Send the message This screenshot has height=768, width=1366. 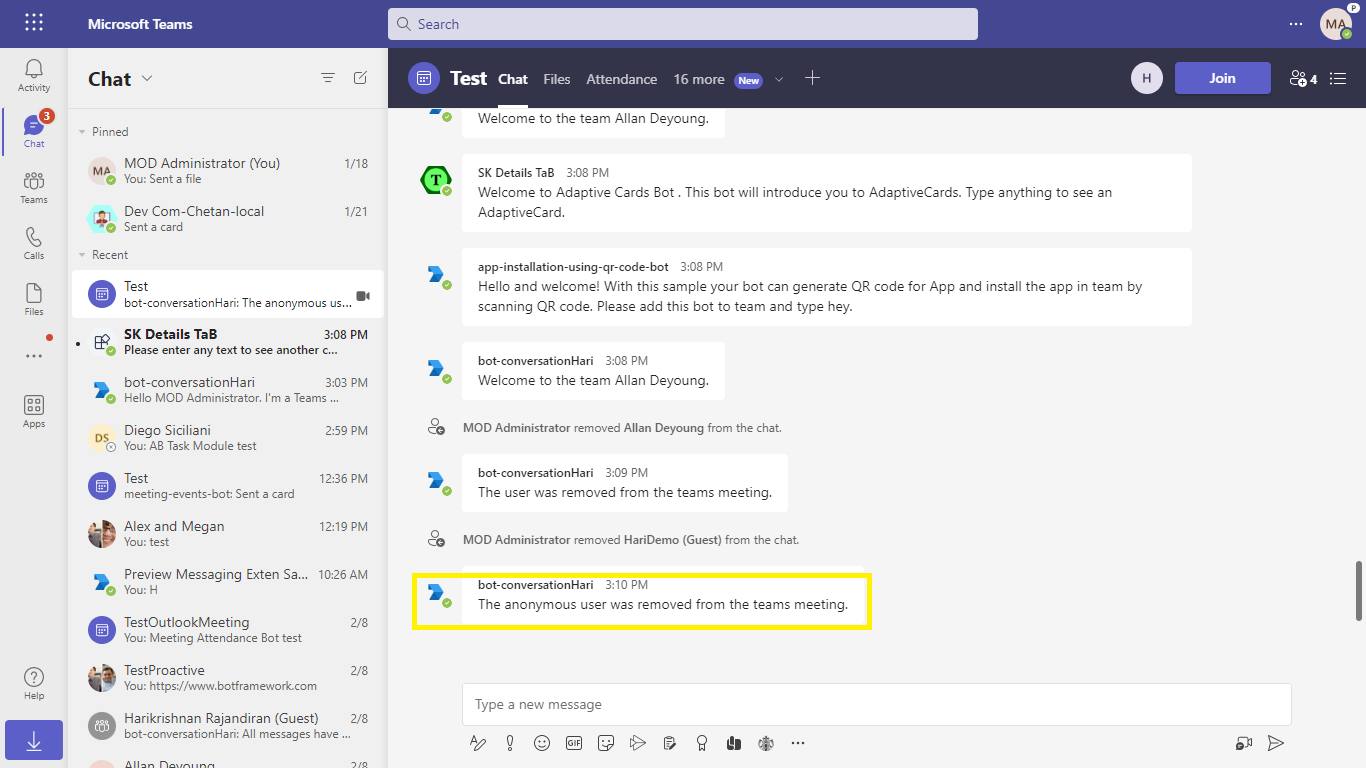coord(1276,743)
